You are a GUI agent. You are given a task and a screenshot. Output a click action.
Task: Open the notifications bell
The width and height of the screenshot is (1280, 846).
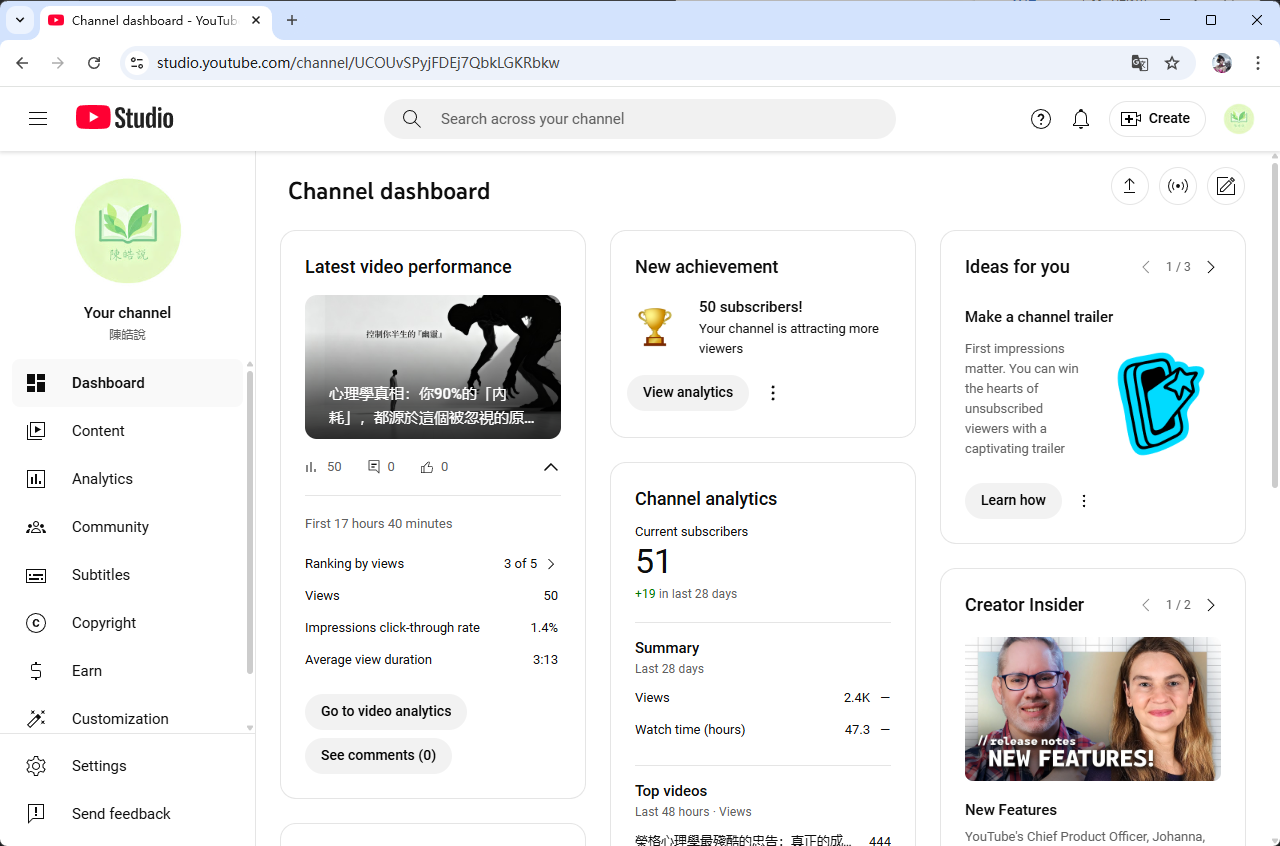[x=1080, y=119]
